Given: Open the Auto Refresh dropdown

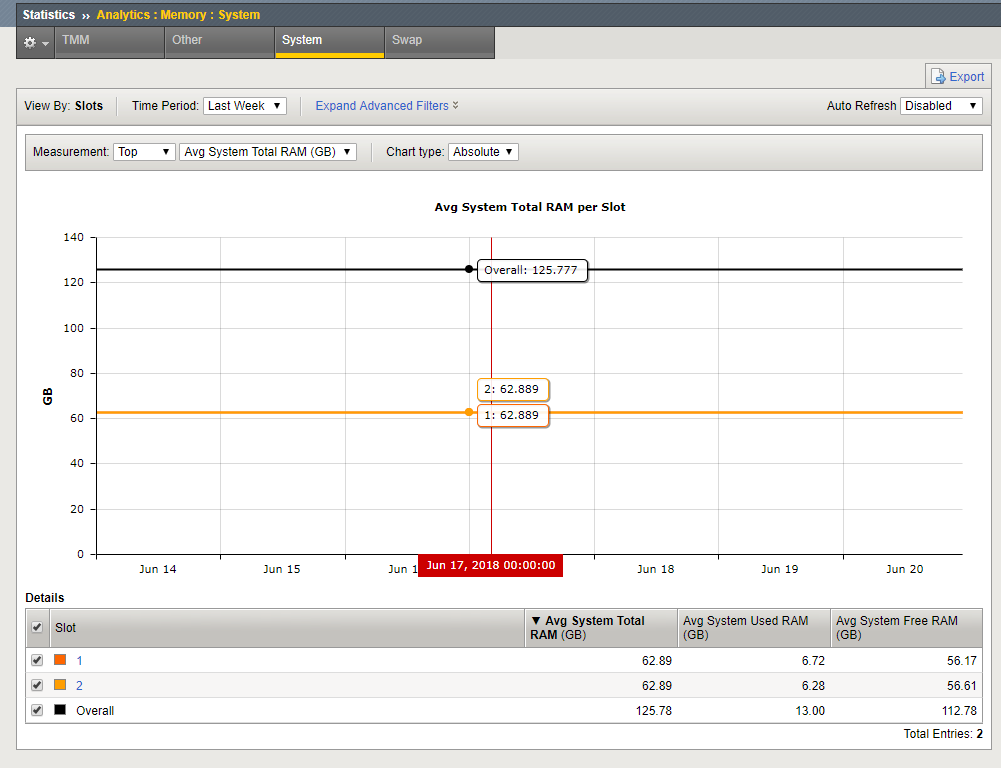Looking at the screenshot, I should 941,106.
